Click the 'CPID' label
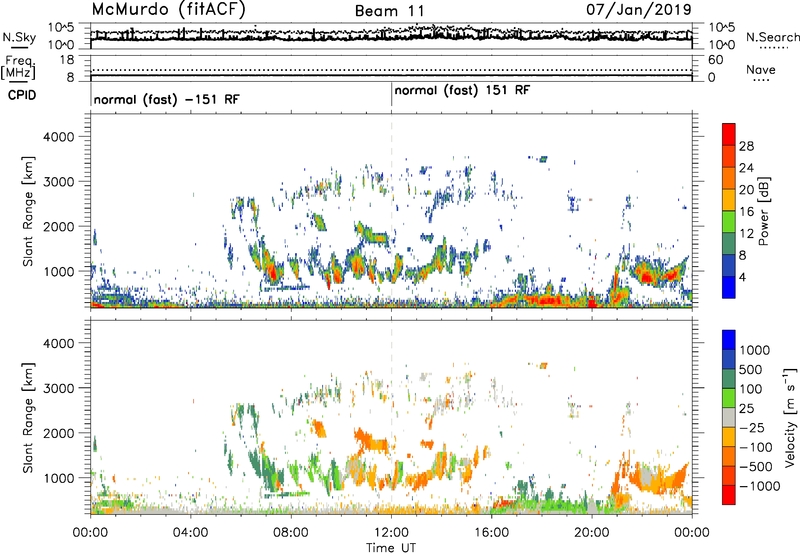Viewport: 800px width, 554px height. point(22,95)
